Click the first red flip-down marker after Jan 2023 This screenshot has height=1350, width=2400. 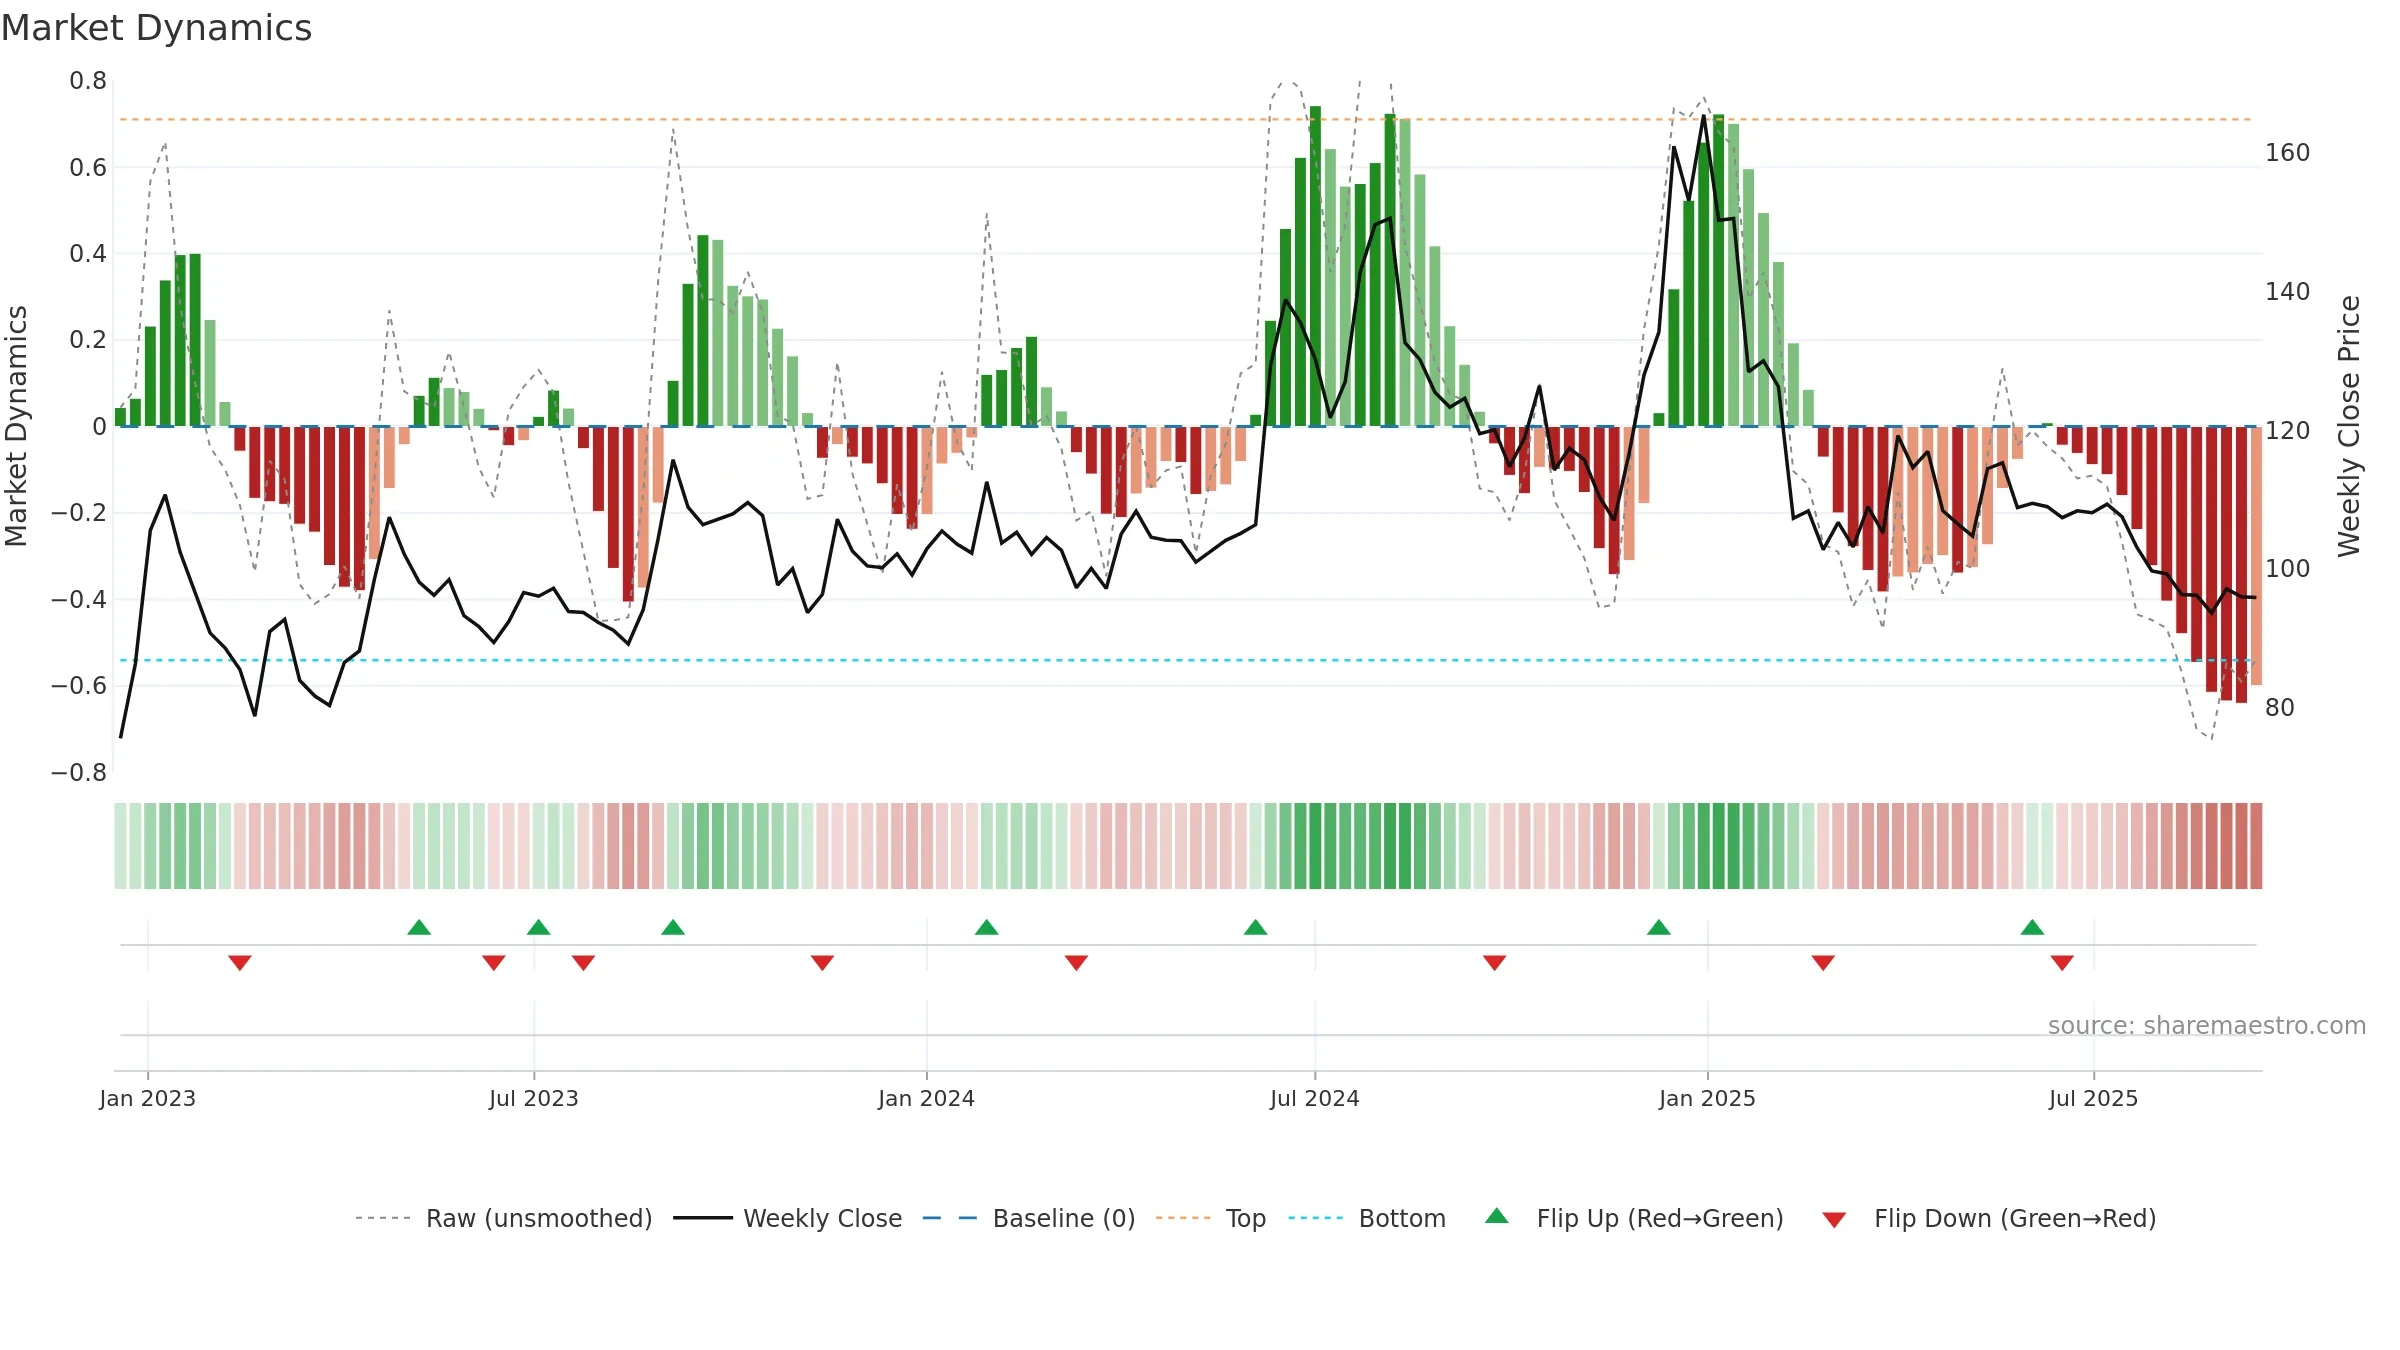click(240, 962)
